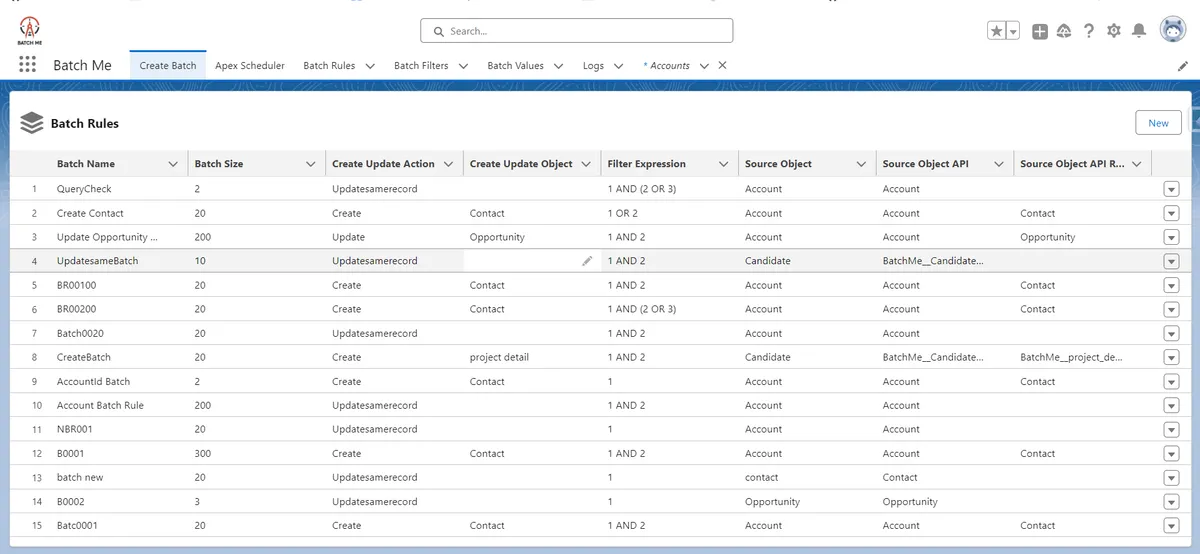Open Filter Expression column header menu
Screen dimensions: 1200x554
[724, 164]
